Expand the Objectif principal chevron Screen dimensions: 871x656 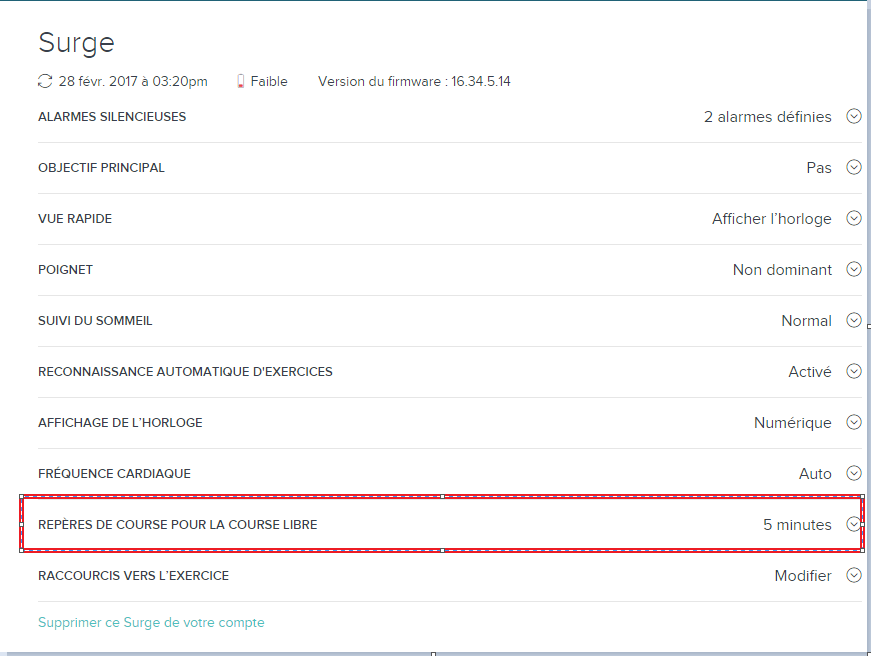click(854, 167)
